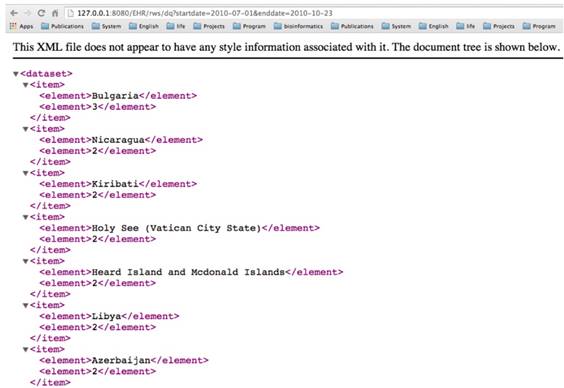Click the Holy See (Vatican City State) text

[x=176, y=228]
